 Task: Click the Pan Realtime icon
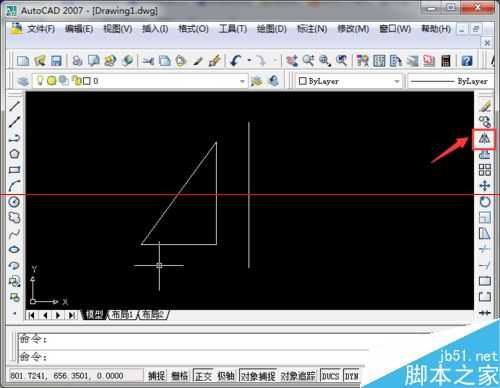(x=292, y=61)
